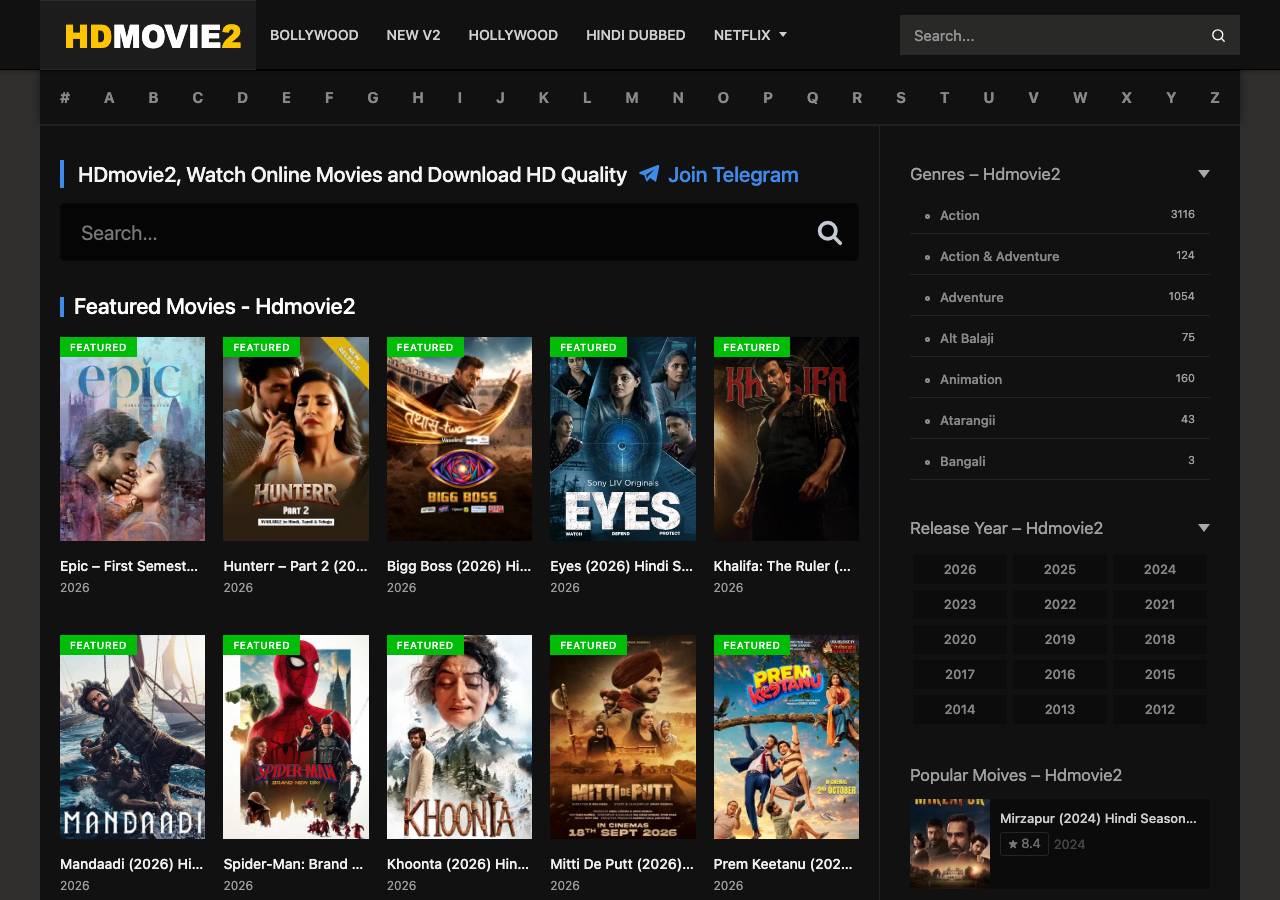This screenshot has width=1280, height=900.
Task: Open the Epic – First Semester poster
Action: click(x=132, y=439)
